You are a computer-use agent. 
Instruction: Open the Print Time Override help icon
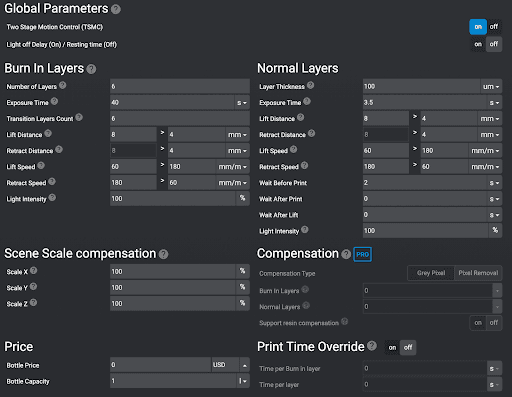pyautogui.click(x=372, y=346)
